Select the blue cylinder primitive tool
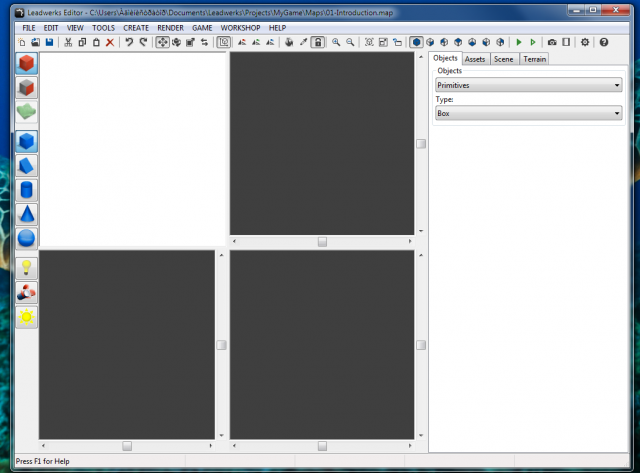The width and height of the screenshot is (640, 473). click(27, 190)
